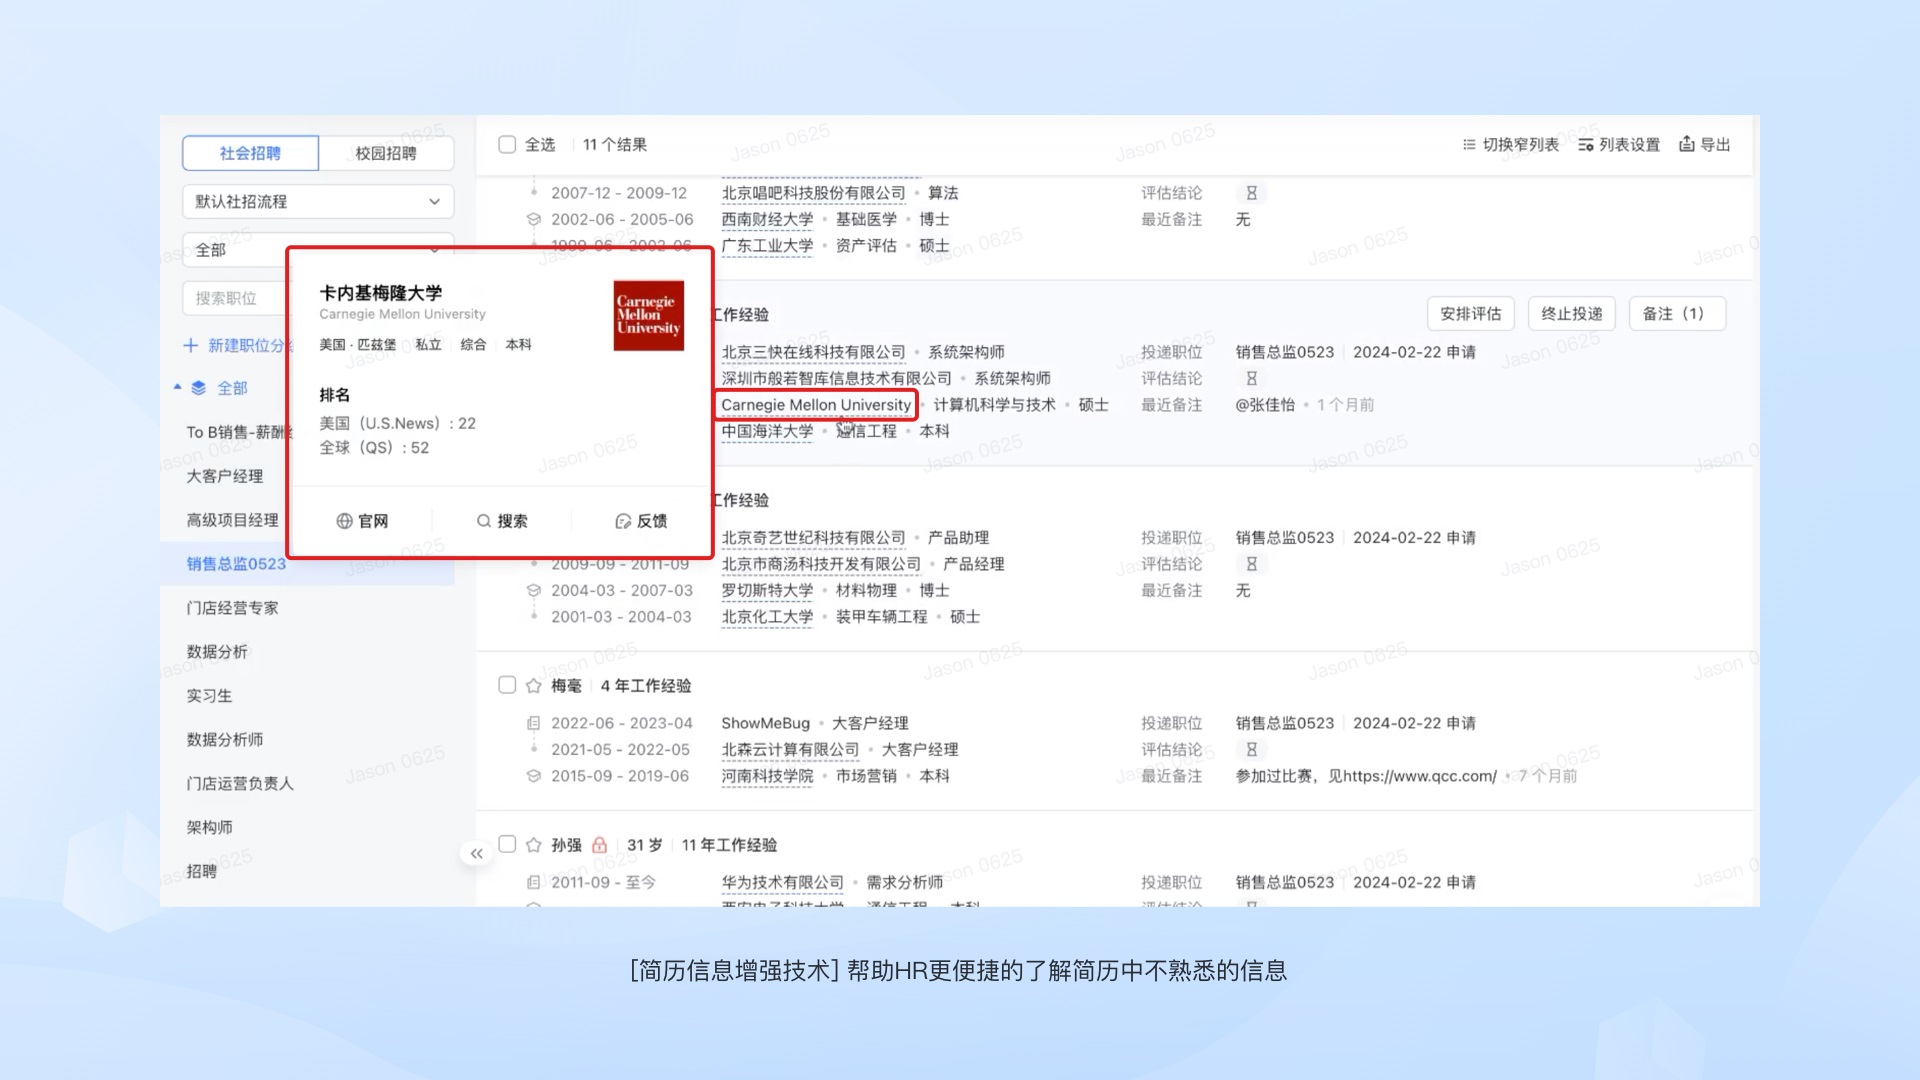Select 架构师 position in sidebar
This screenshot has height=1080, width=1920.
[209, 827]
